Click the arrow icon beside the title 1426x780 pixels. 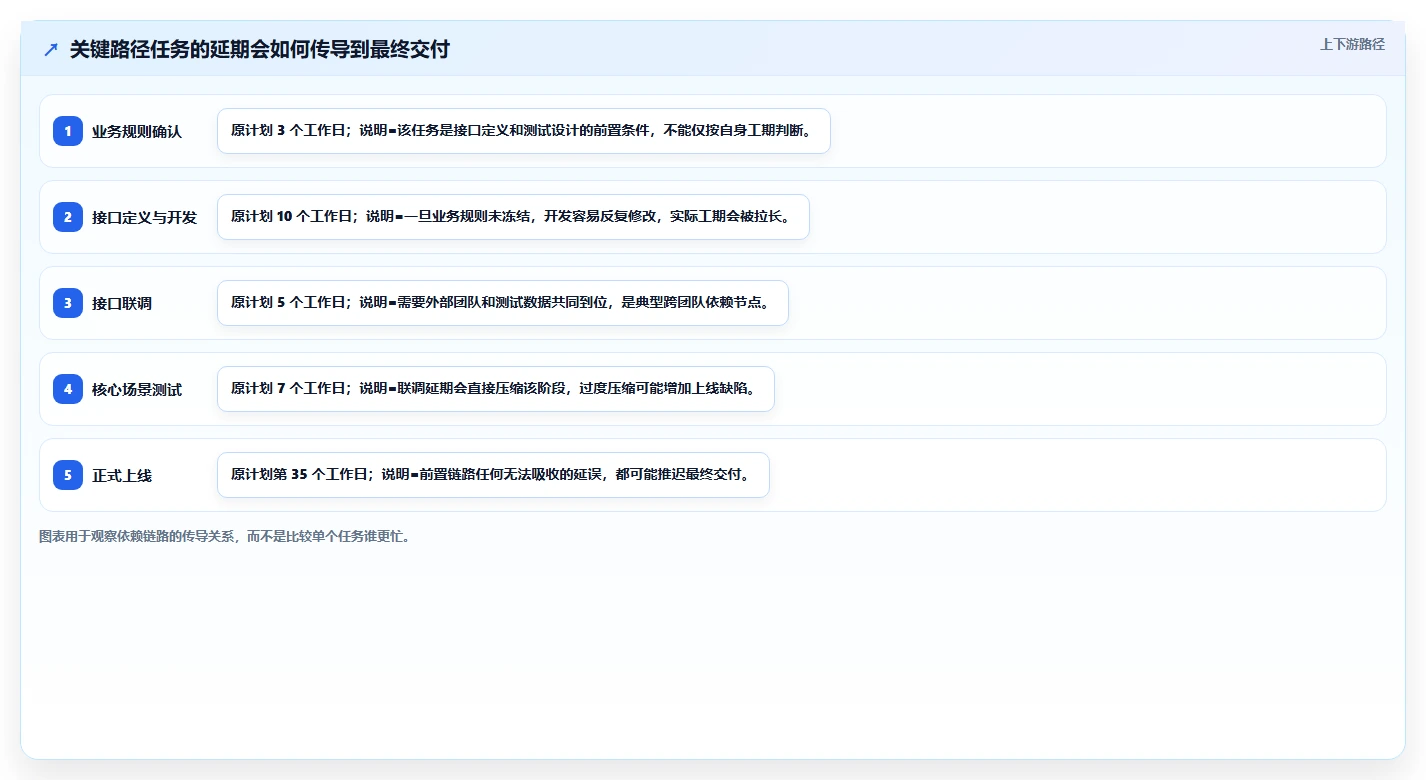click(x=51, y=49)
